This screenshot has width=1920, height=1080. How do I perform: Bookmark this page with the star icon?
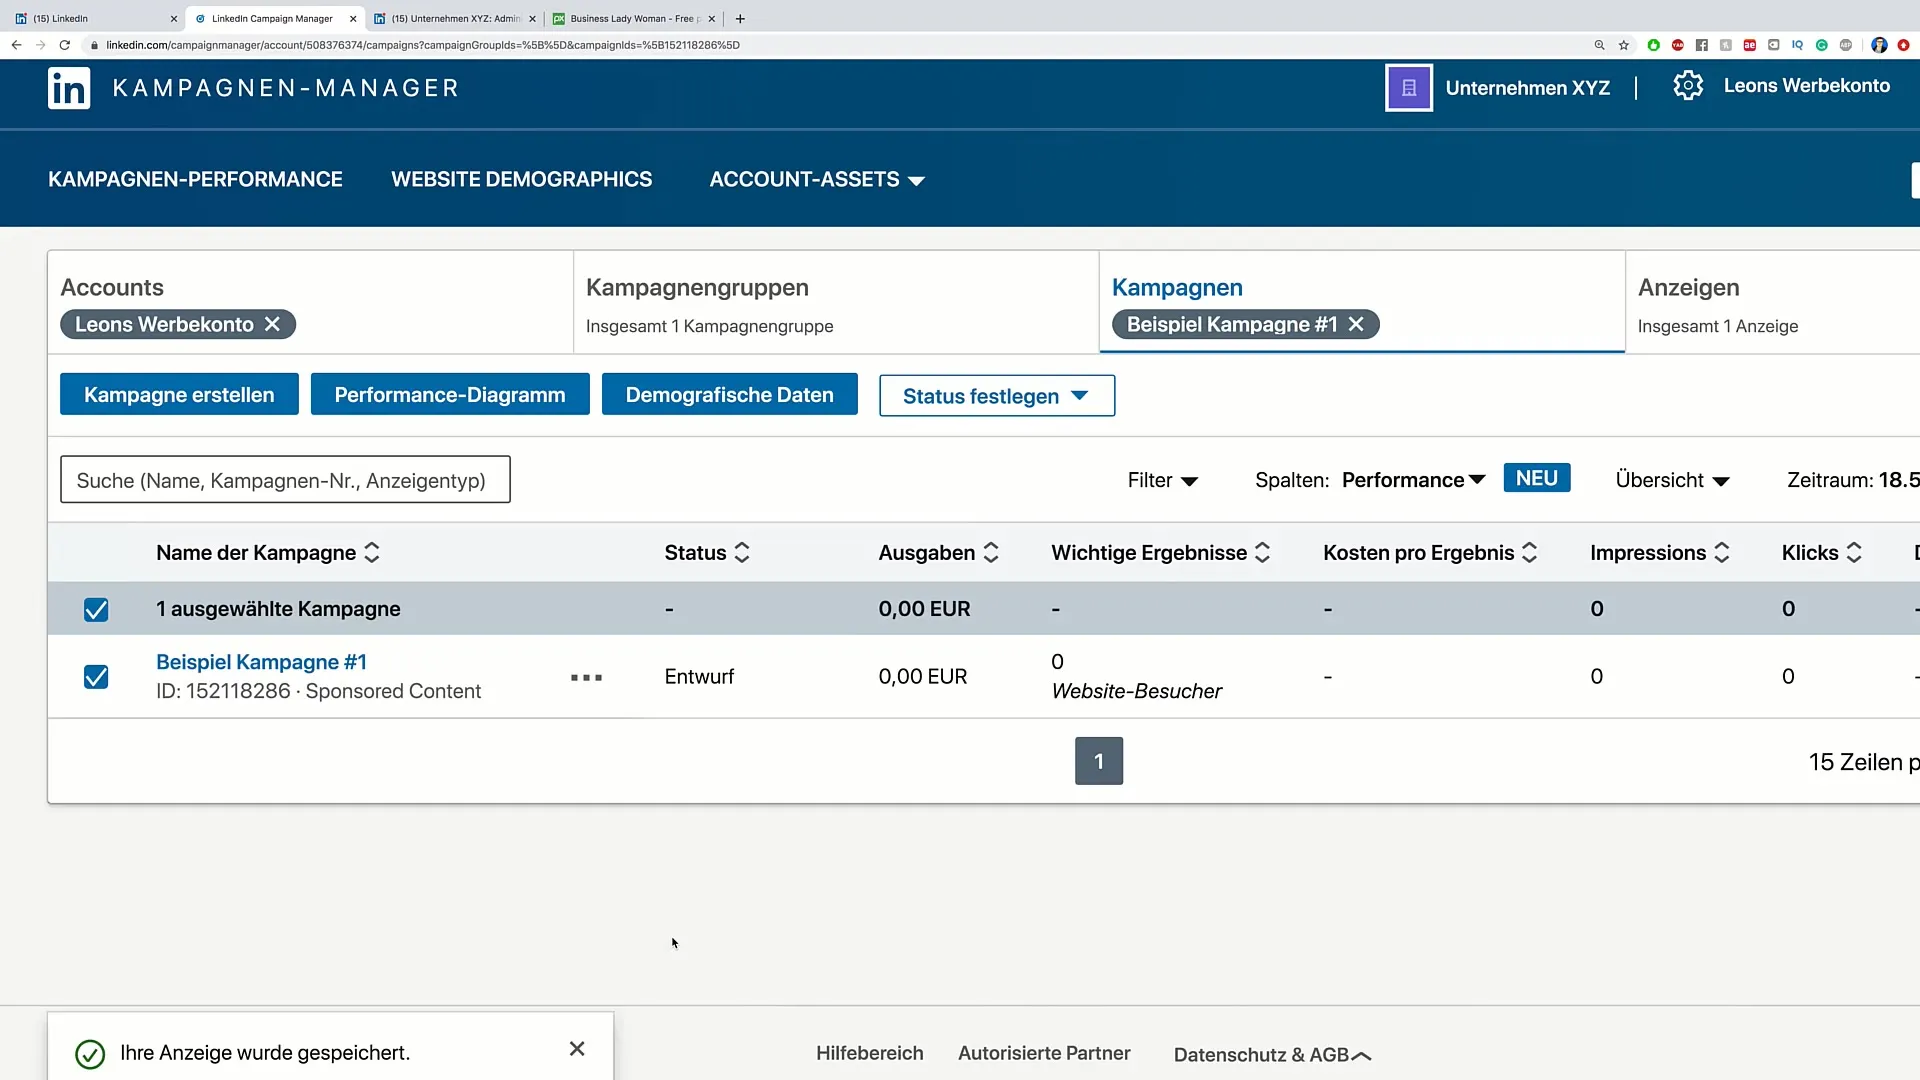tap(1624, 45)
